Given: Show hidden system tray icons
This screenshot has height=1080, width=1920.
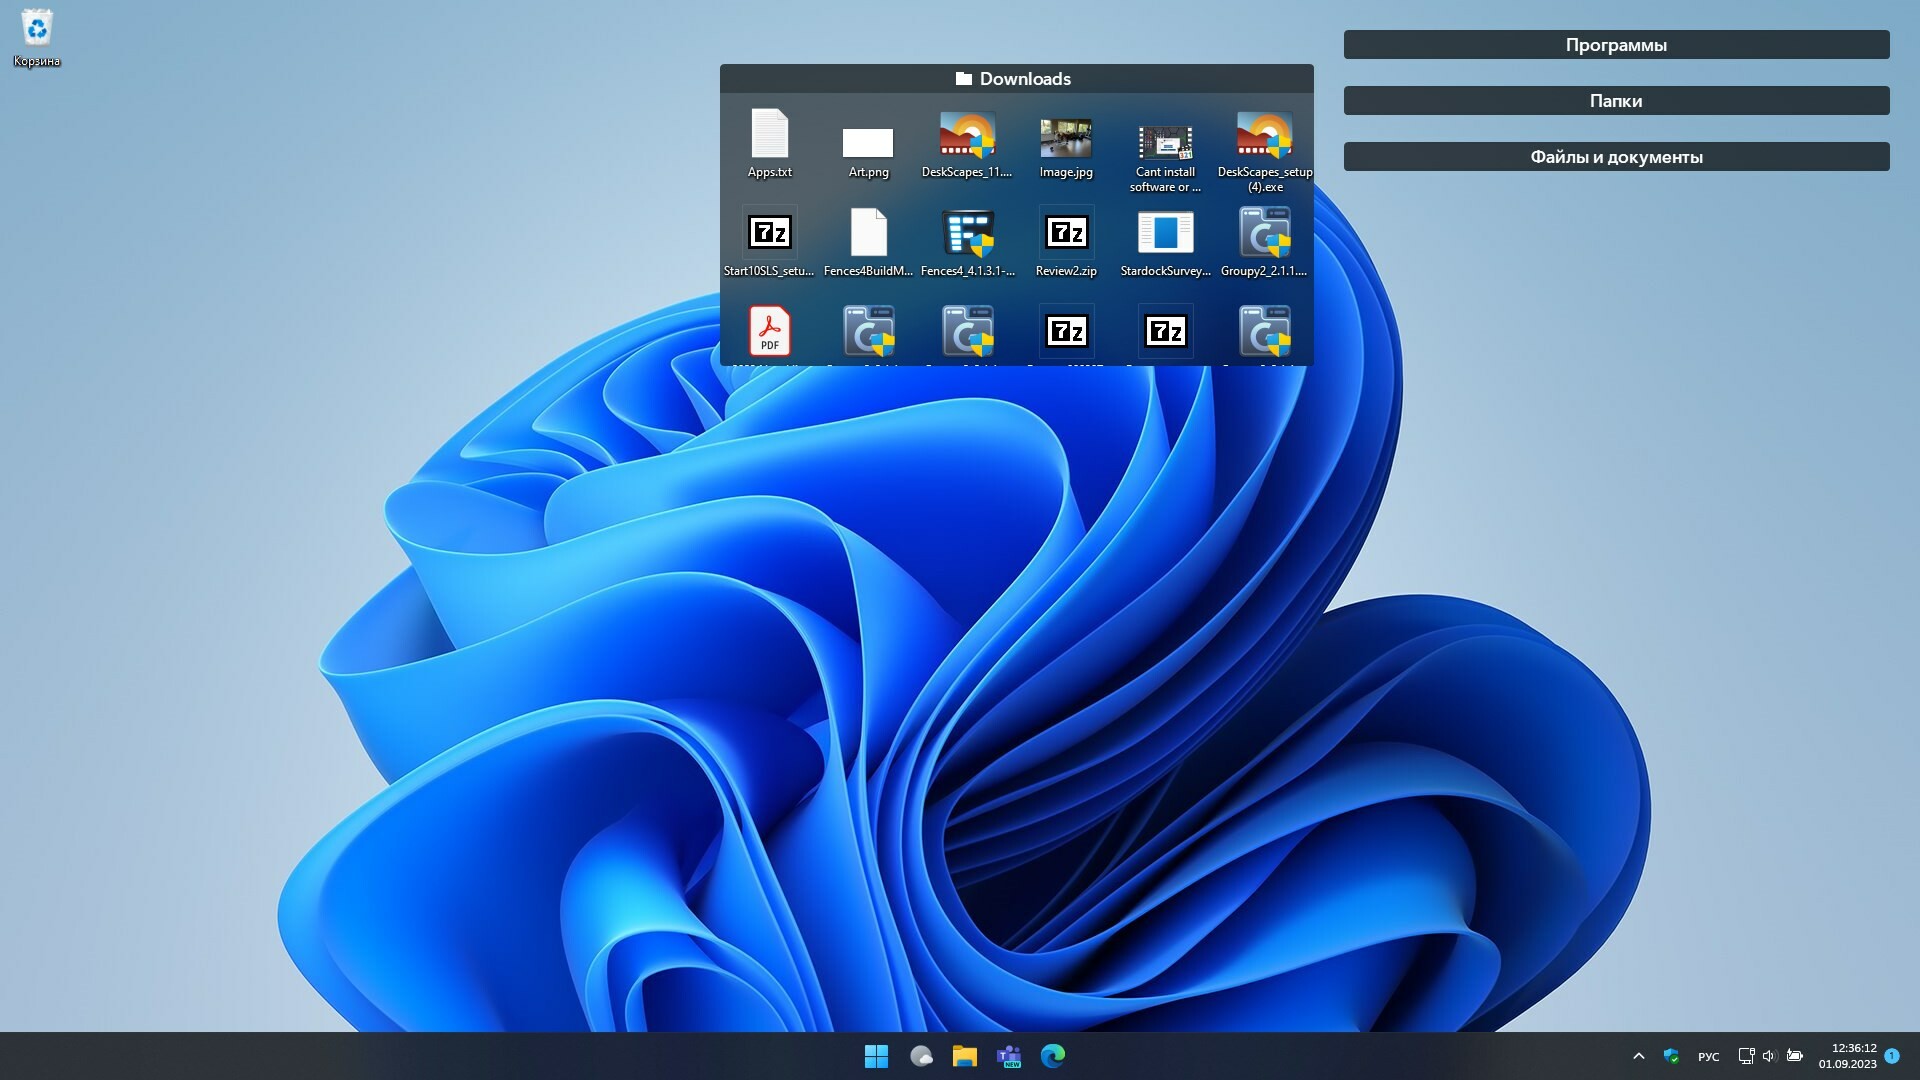Looking at the screenshot, I should click(x=1638, y=1056).
